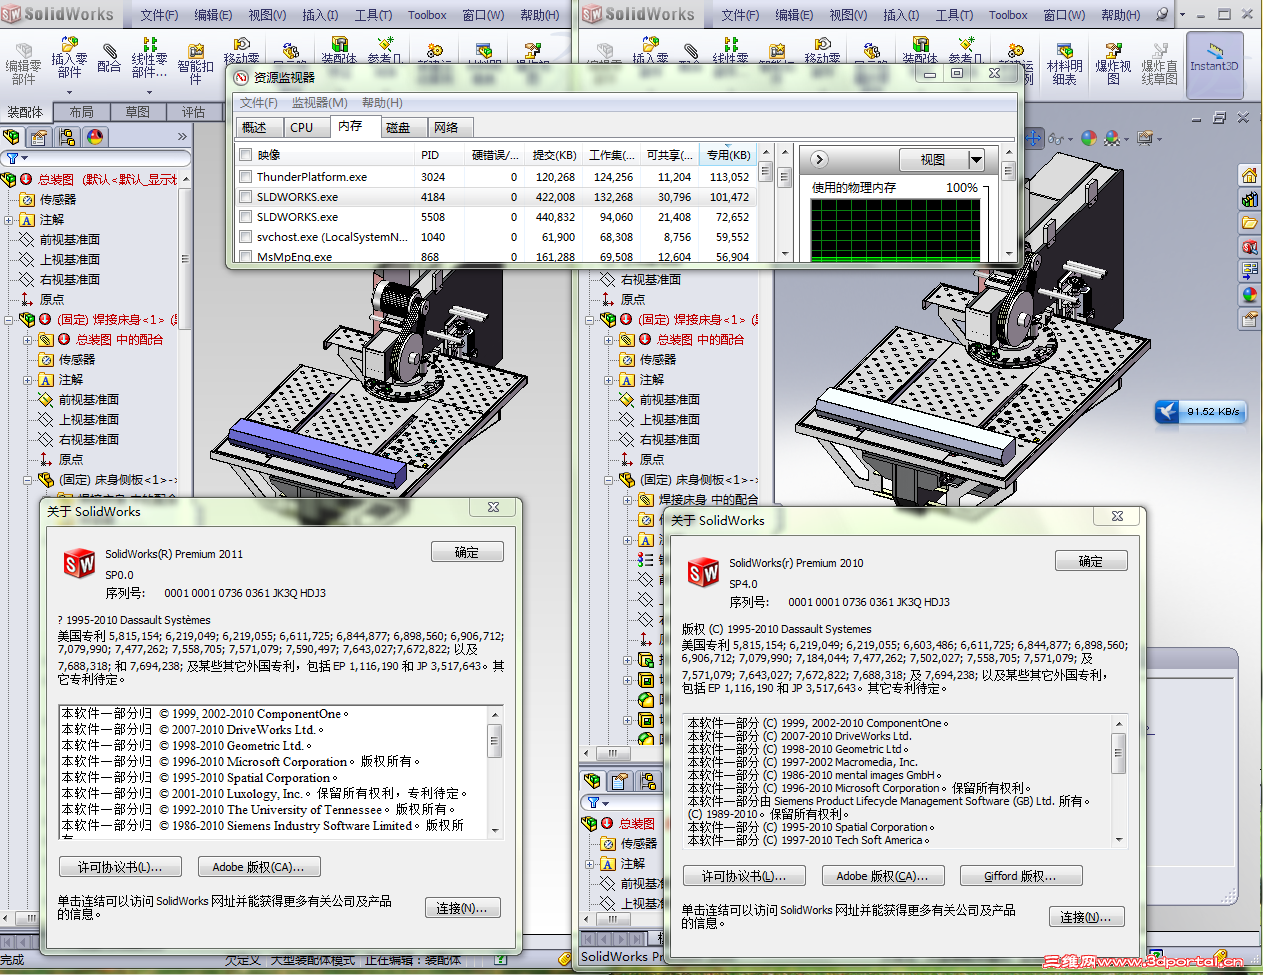Open the 监视器(M) menu
1263x975 pixels.
coord(319,103)
